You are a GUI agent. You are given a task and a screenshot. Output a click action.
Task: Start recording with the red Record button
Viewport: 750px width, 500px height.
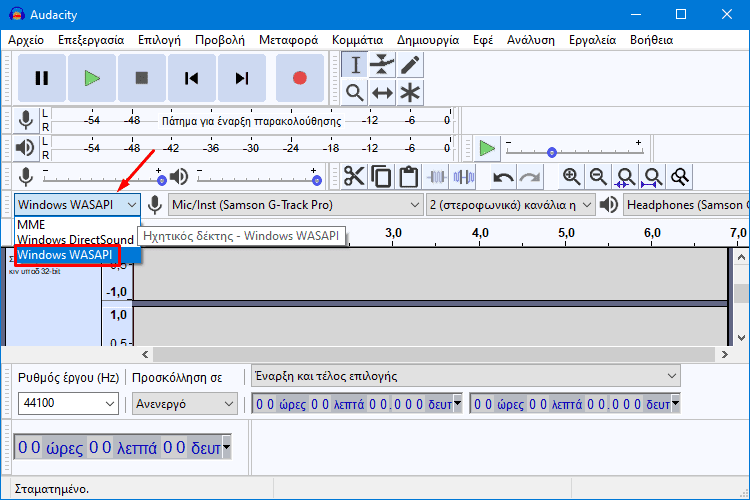click(x=300, y=78)
